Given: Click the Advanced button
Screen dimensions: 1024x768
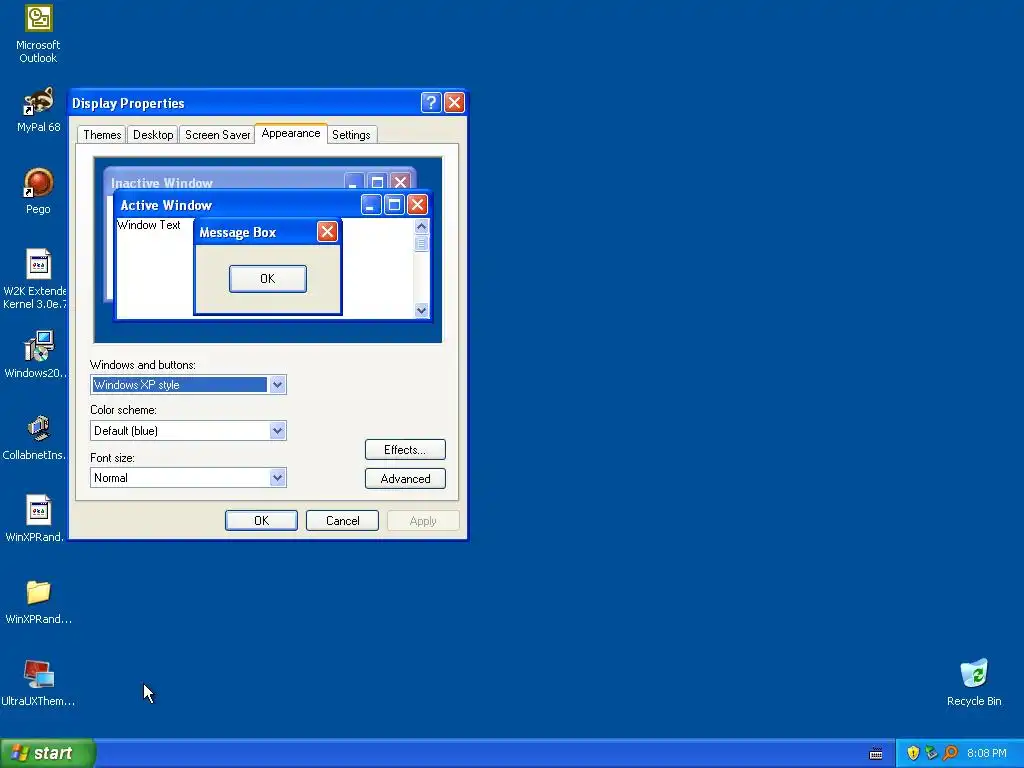Looking at the screenshot, I should pos(405,479).
